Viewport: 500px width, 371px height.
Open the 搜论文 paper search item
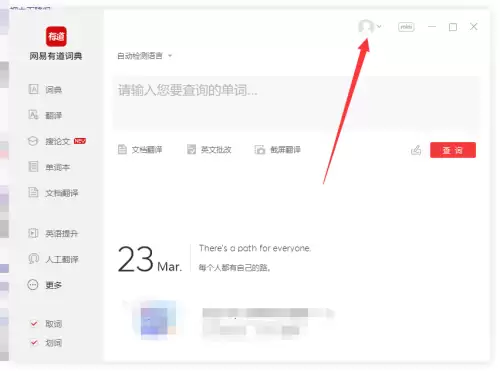click(57, 141)
